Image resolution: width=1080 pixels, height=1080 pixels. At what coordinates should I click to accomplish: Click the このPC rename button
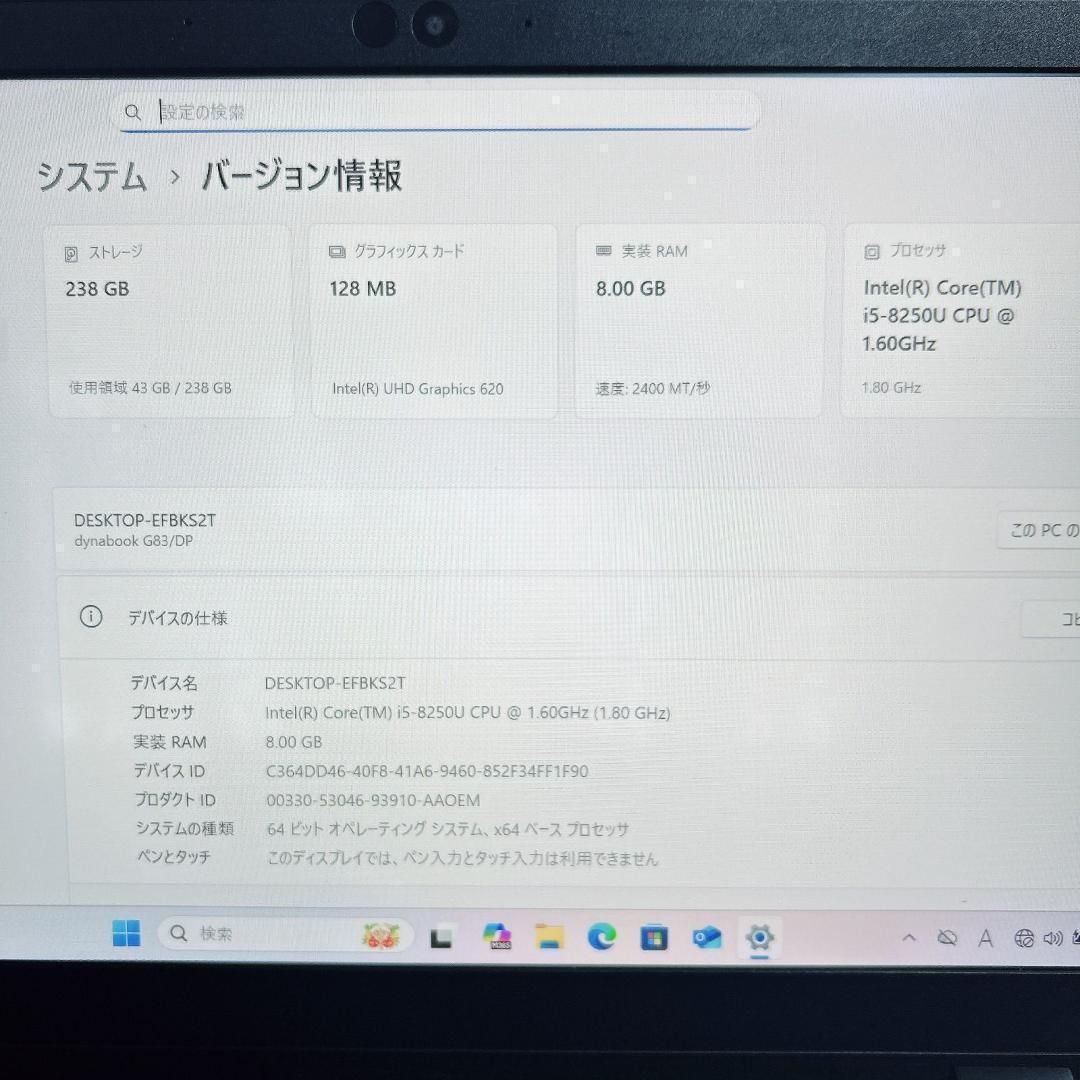[x=1043, y=530]
